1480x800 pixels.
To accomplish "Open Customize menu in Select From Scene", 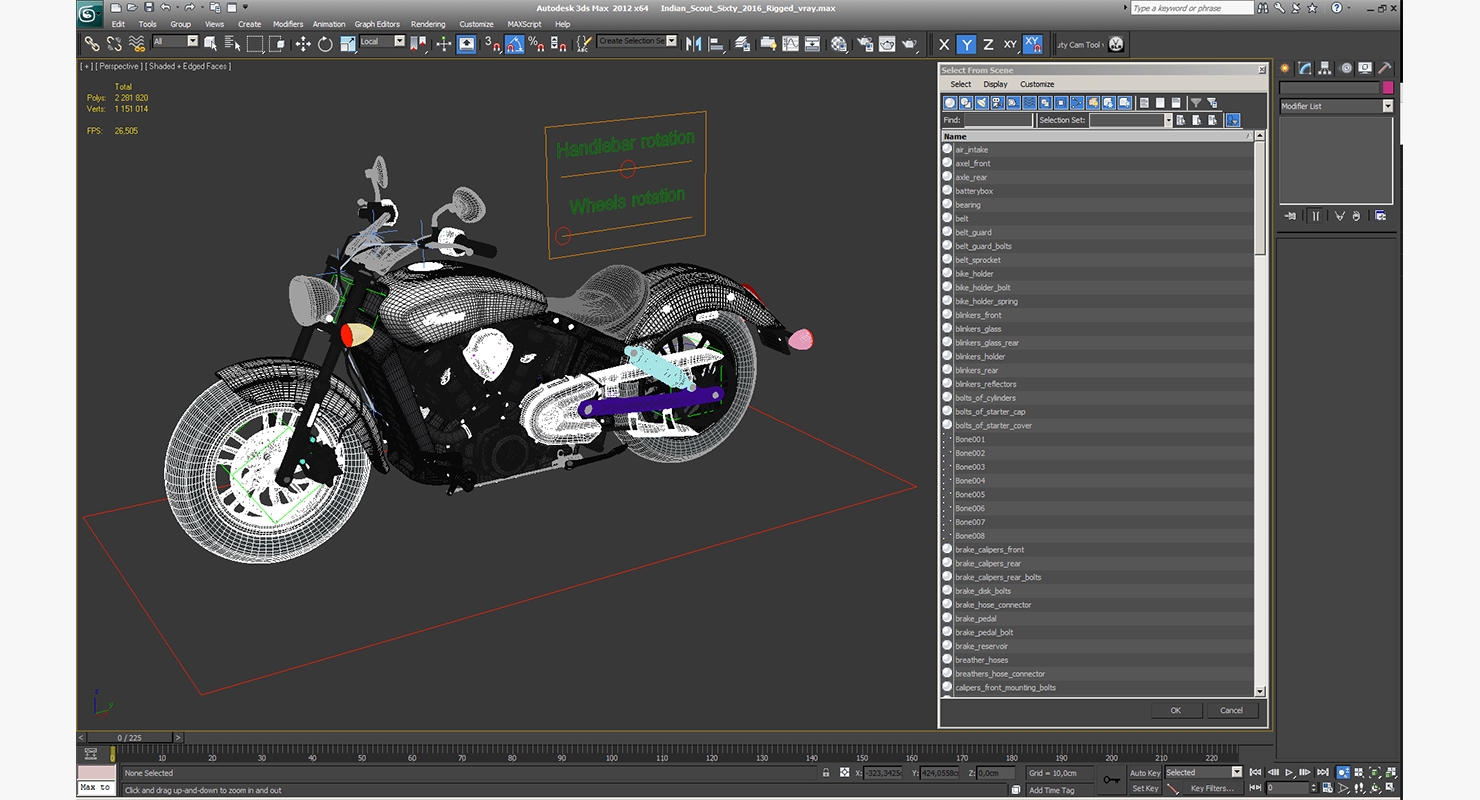I will click(1037, 84).
